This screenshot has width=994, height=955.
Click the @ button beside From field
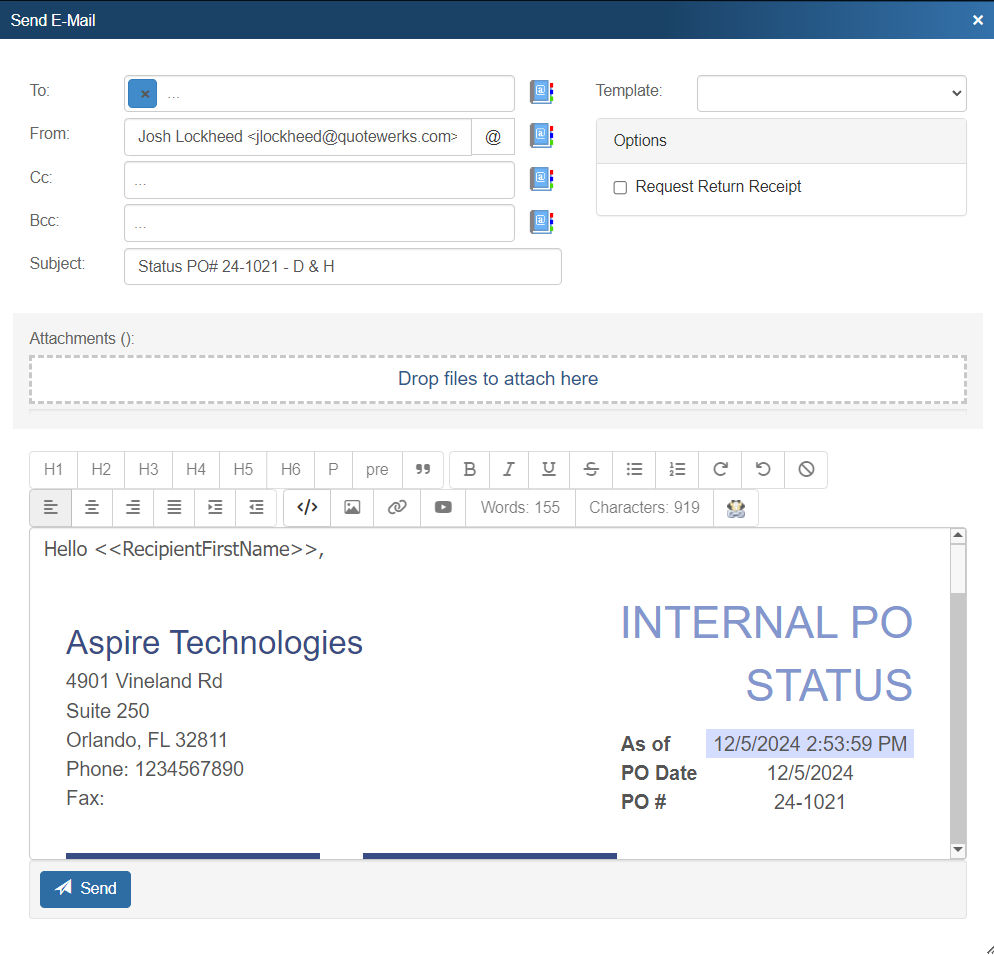[x=493, y=137]
